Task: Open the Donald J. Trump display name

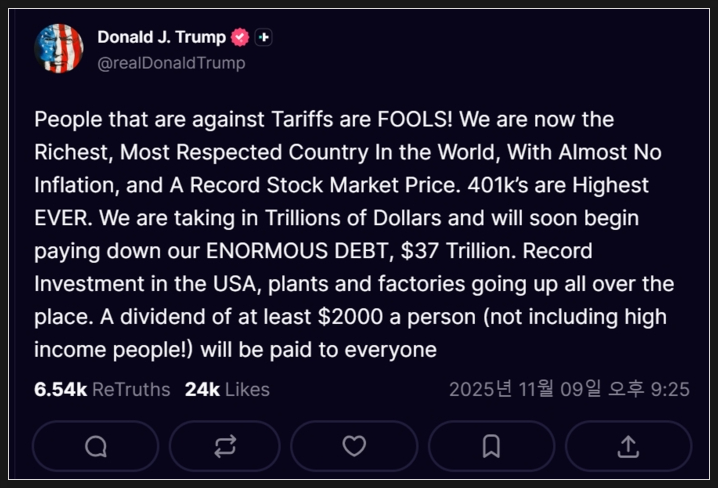Action: pos(162,37)
